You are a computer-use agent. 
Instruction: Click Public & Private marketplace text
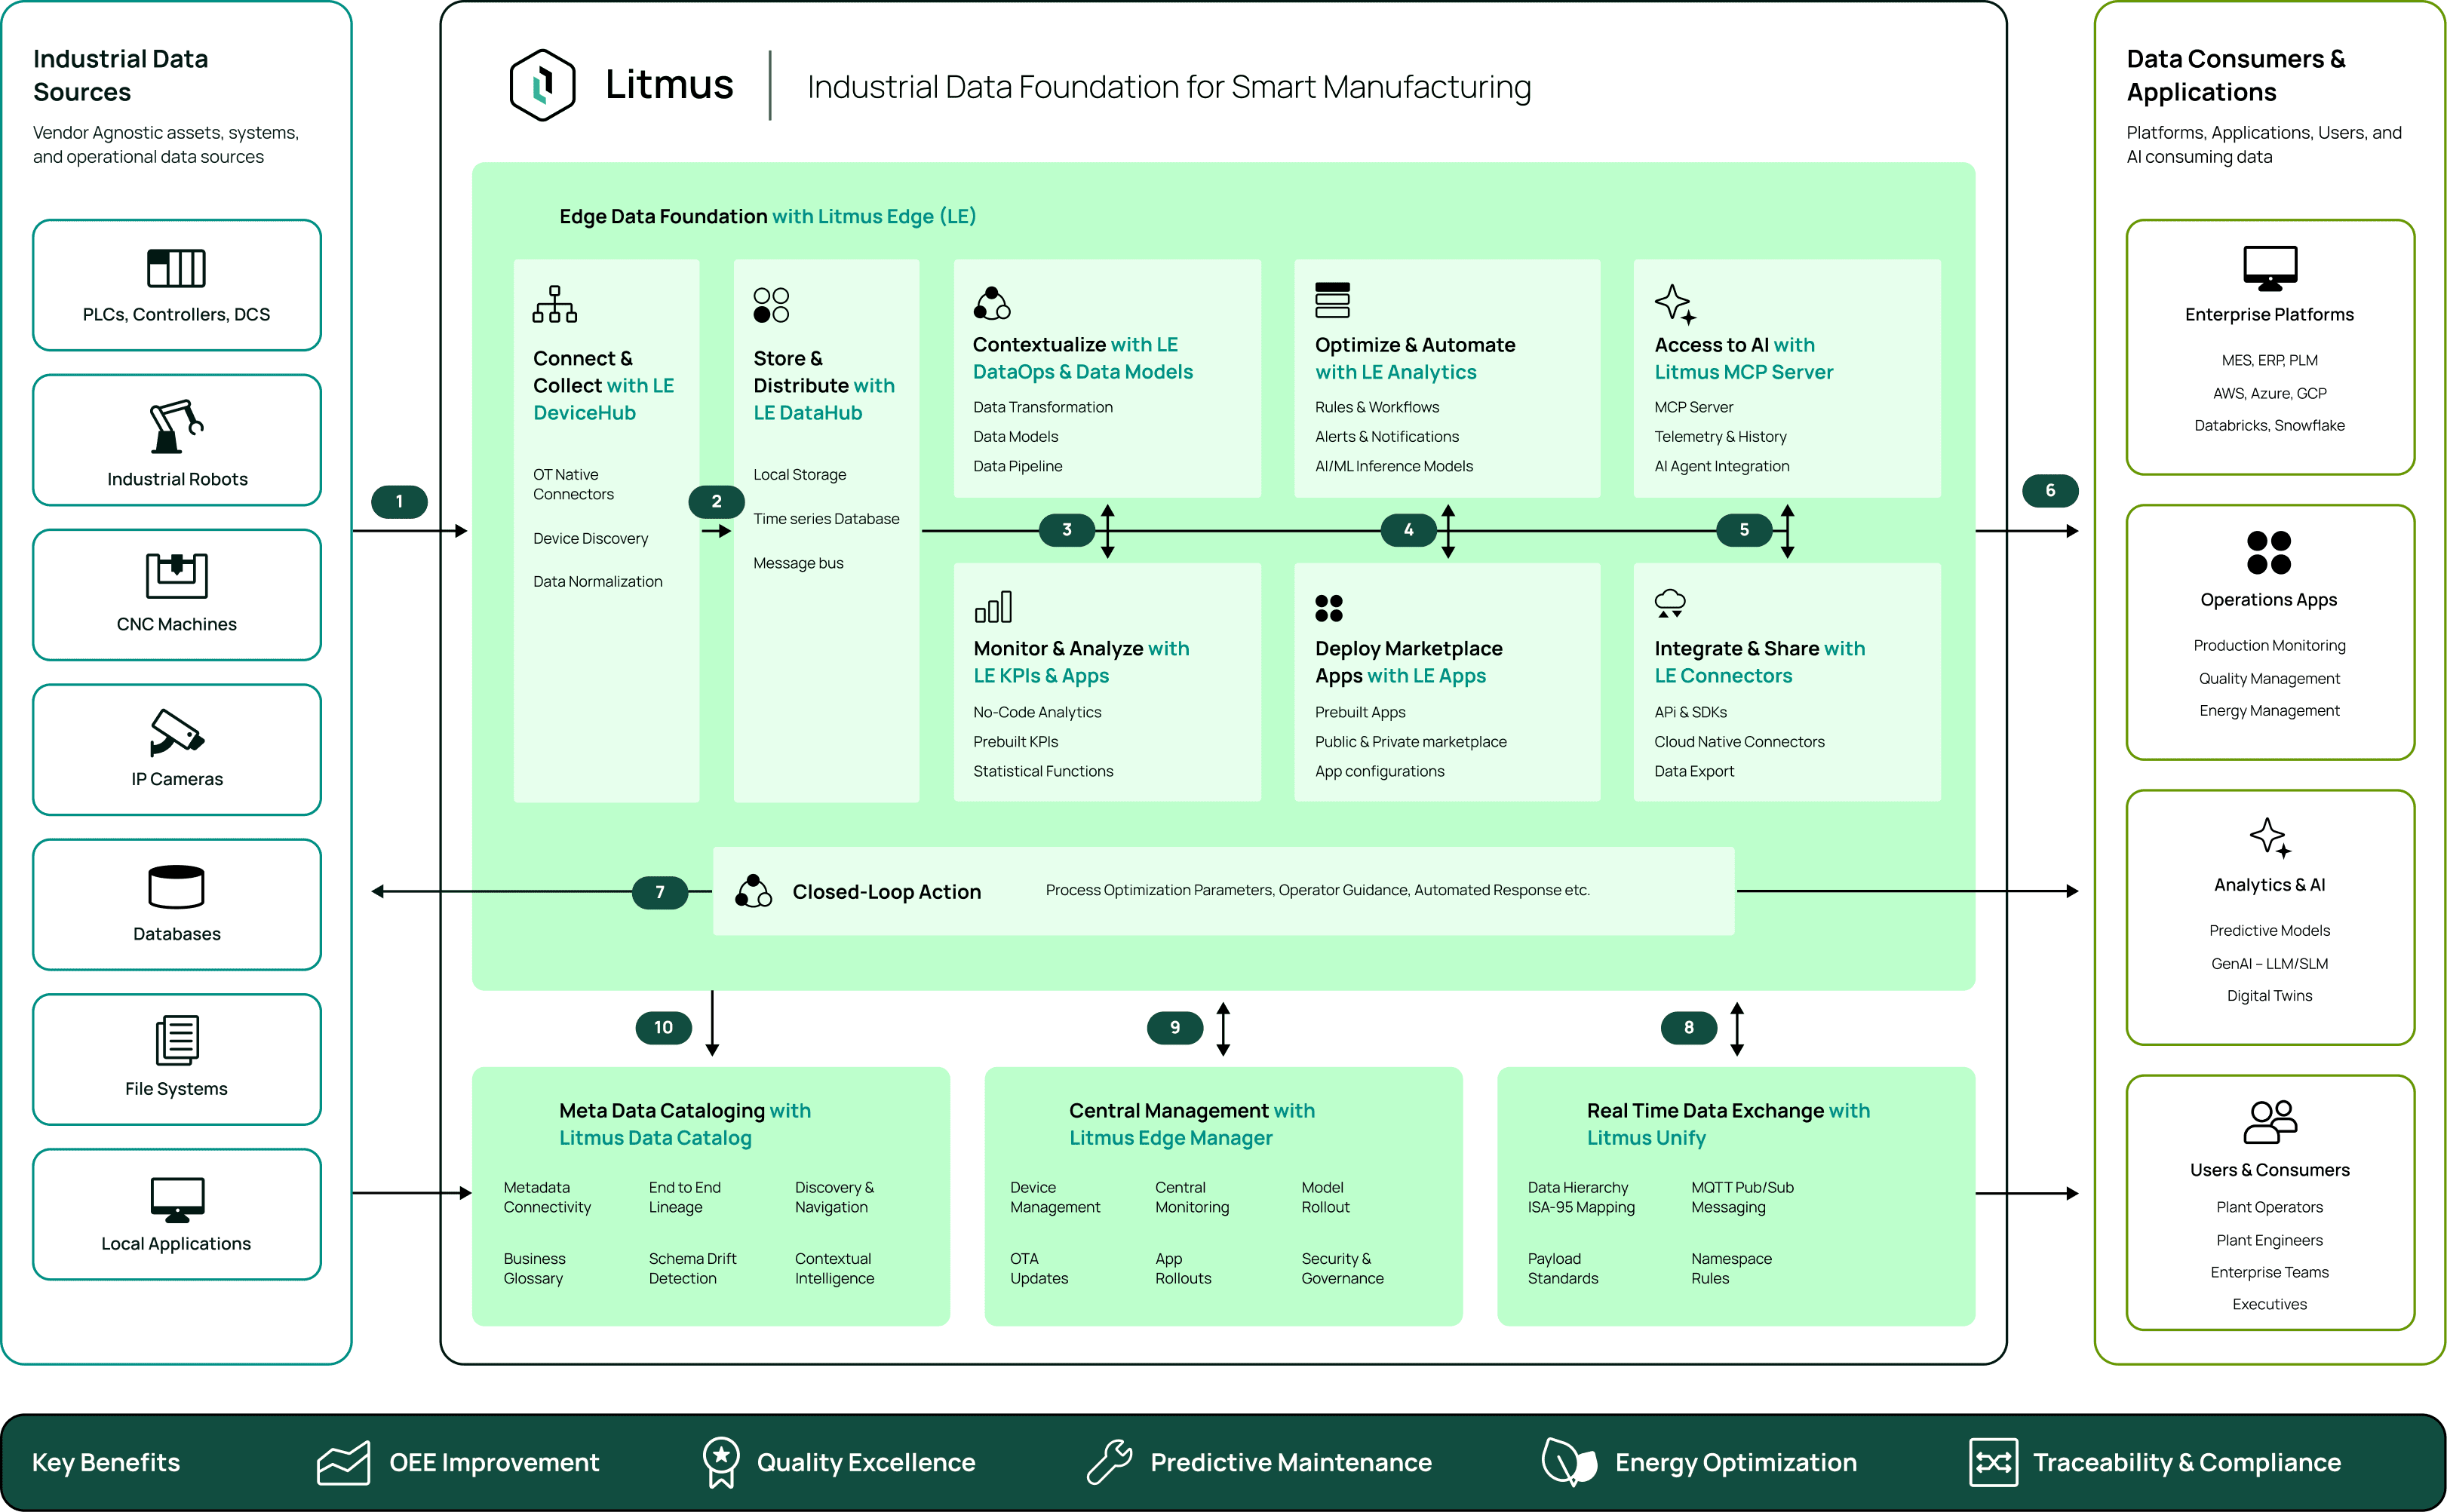1410,741
